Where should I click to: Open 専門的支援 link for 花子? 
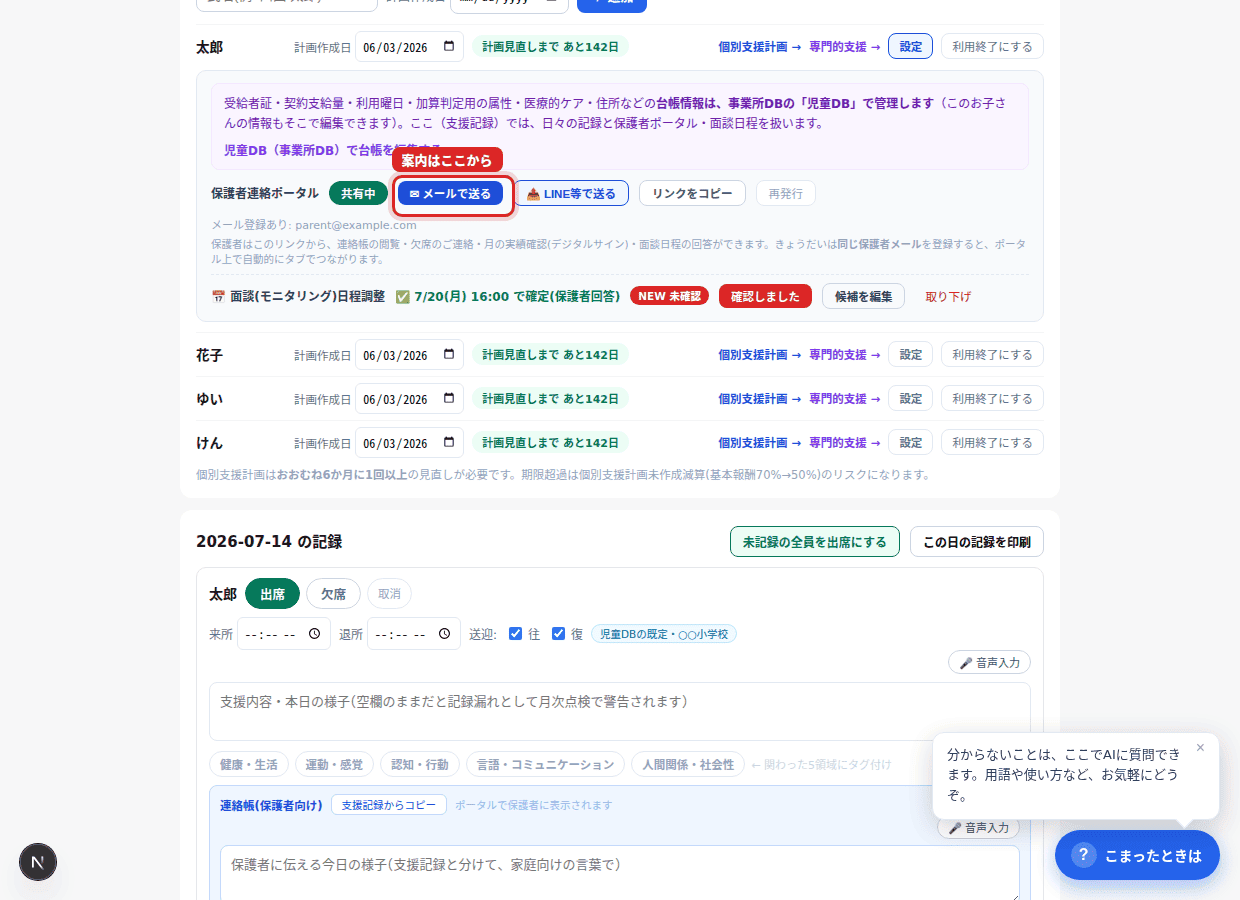(x=845, y=354)
